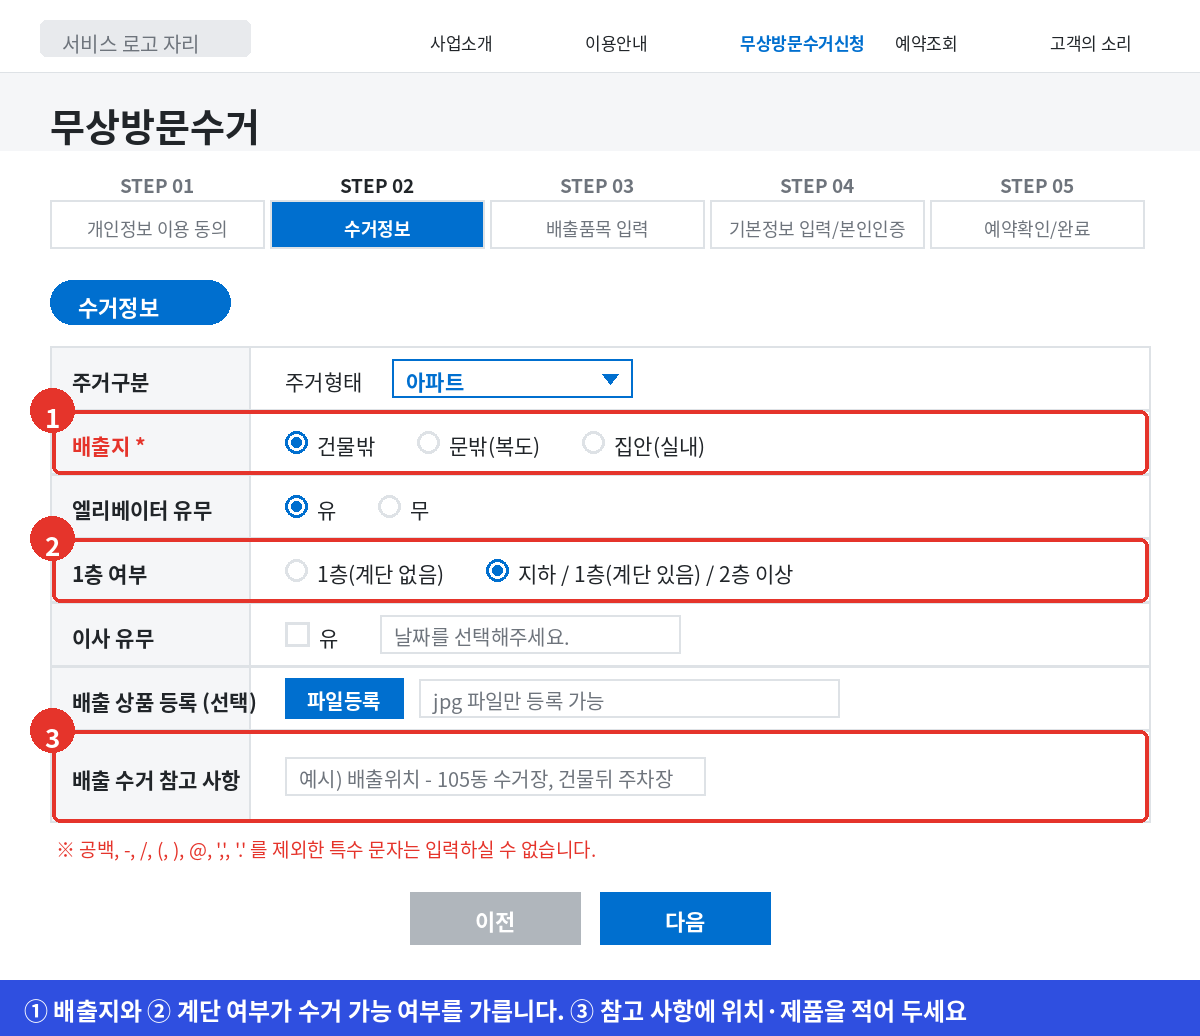Click the 배출 상품 등록 (선택) label

pyautogui.click(x=165, y=702)
